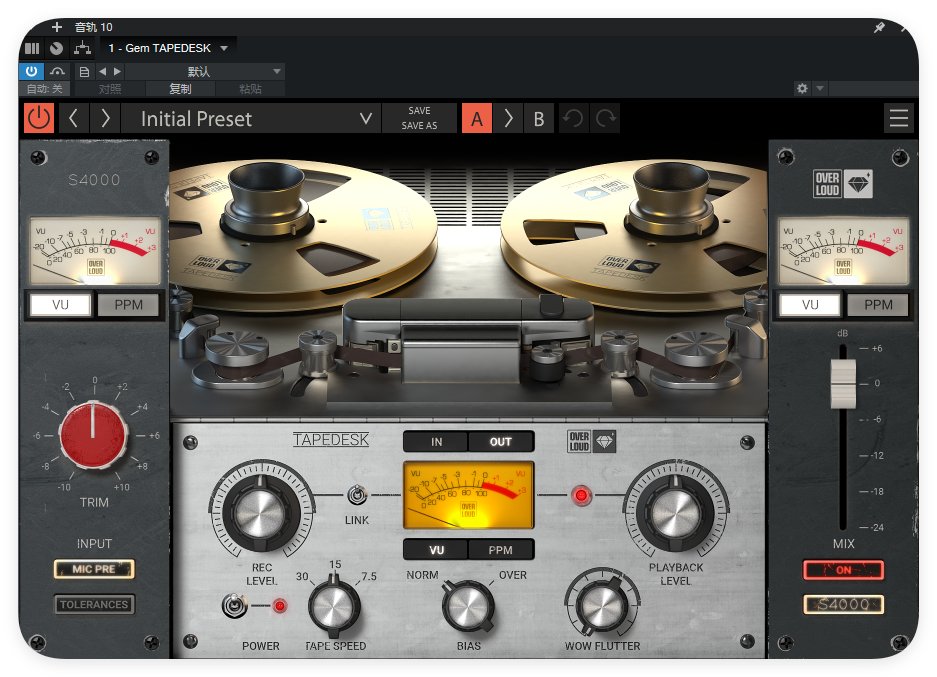Image resolution: width=937 pixels, height=677 pixels.
Task: Click the 复制 copy button
Action: click(x=180, y=89)
